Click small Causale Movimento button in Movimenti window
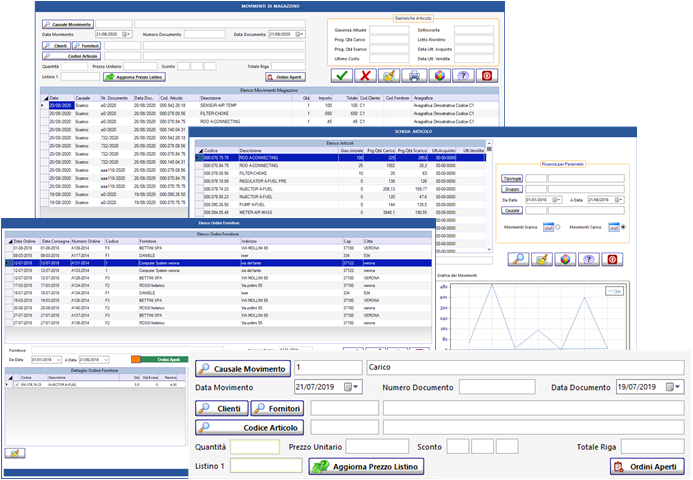The image size is (693, 480). (68, 24)
